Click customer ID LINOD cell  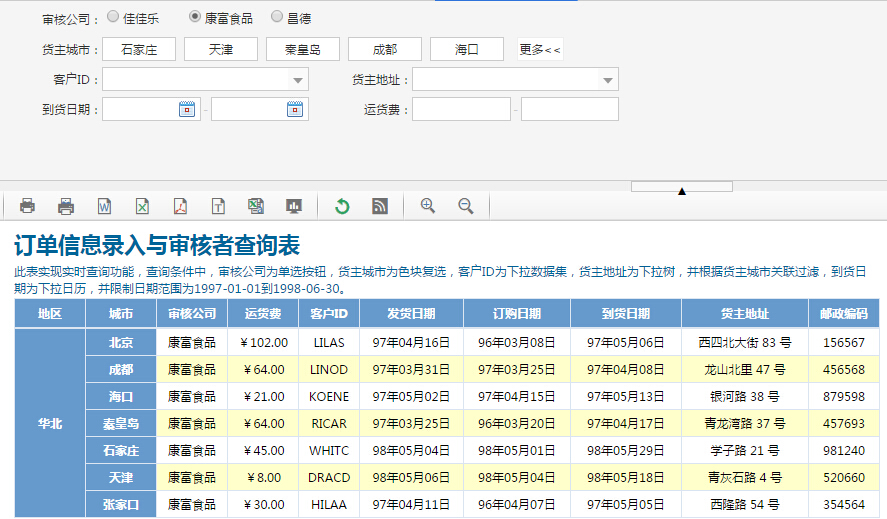coord(329,370)
